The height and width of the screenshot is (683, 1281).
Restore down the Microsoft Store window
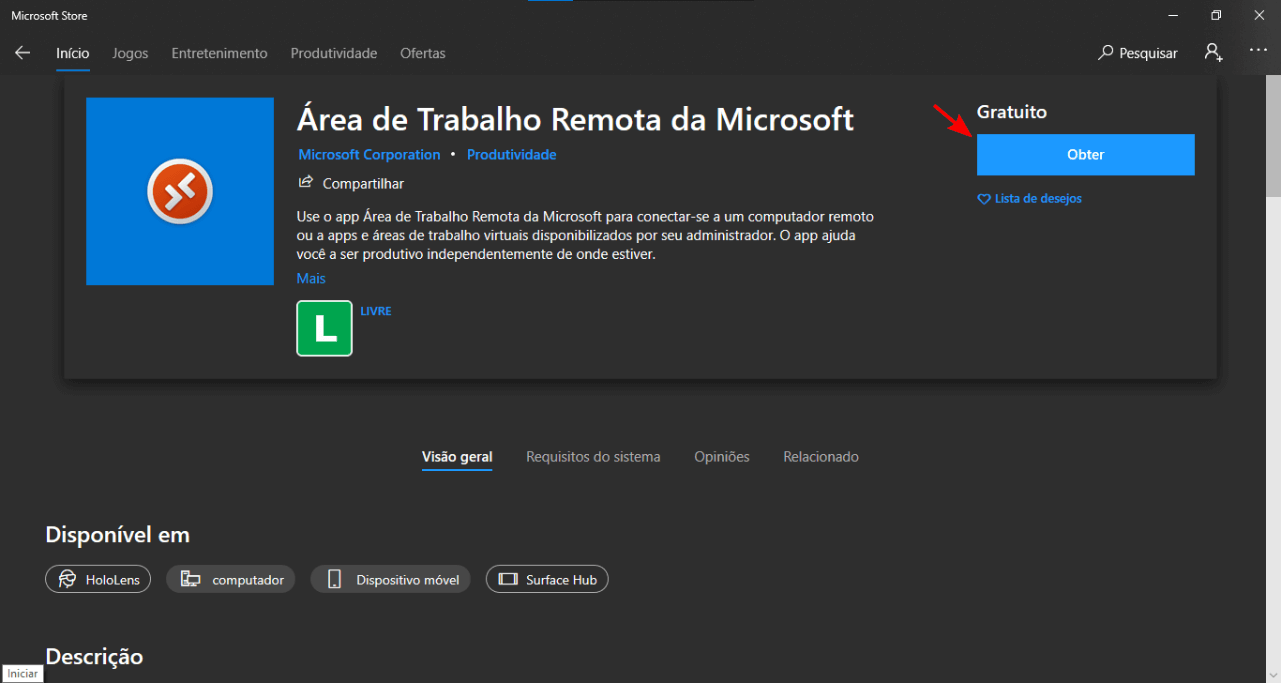click(x=1216, y=15)
